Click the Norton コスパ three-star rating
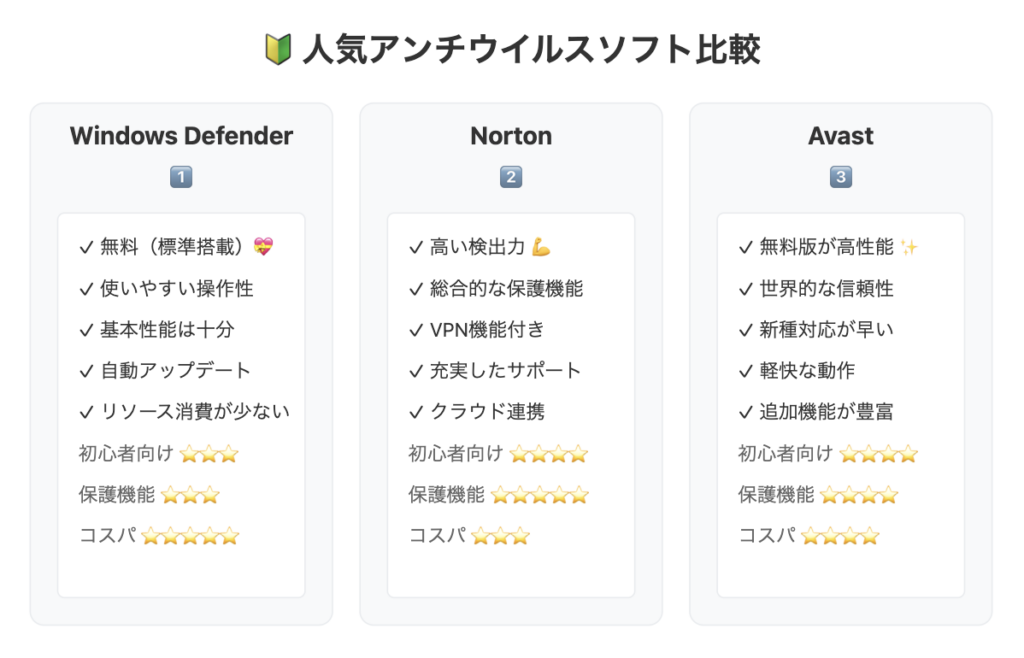Viewport: 1024px width, 658px height. point(500,537)
